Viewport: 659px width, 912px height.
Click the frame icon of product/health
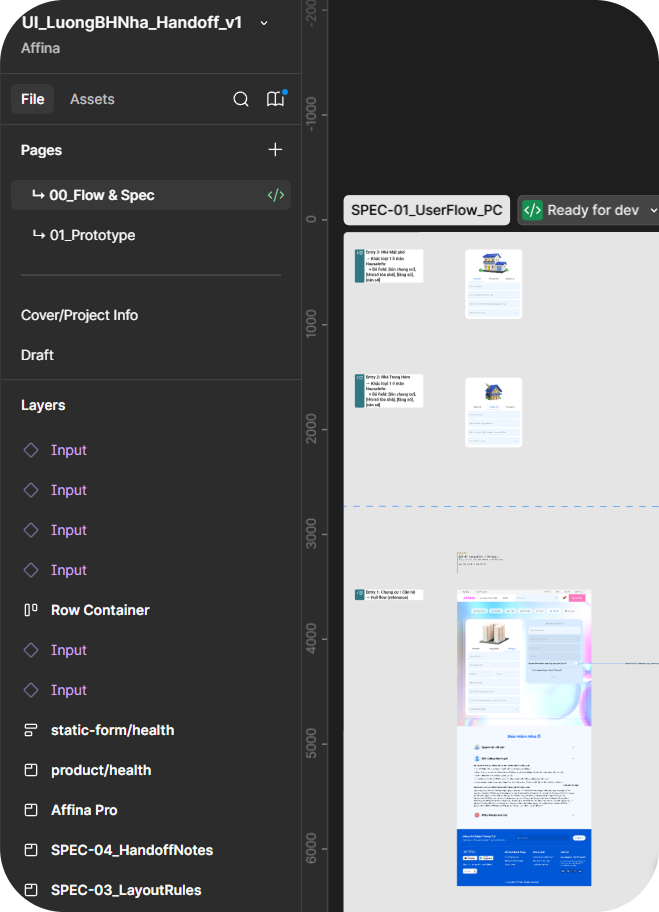pyautogui.click(x=31, y=771)
